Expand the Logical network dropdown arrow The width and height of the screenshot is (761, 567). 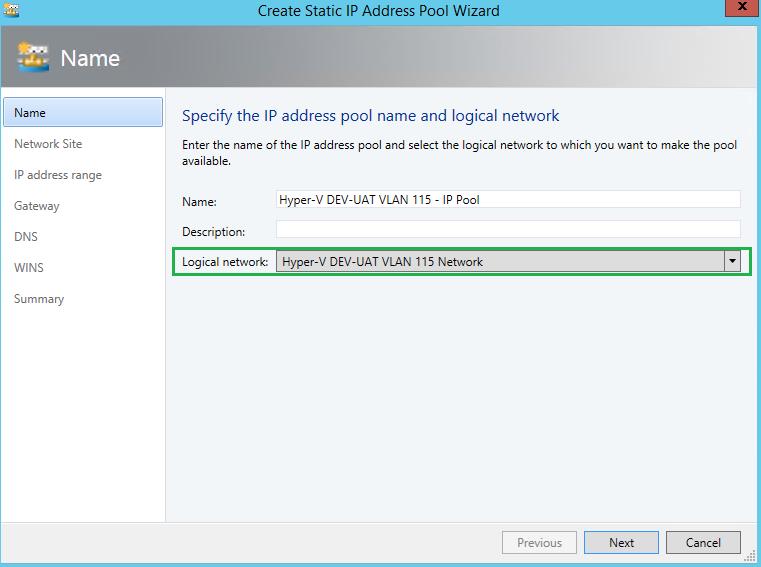pos(732,261)
